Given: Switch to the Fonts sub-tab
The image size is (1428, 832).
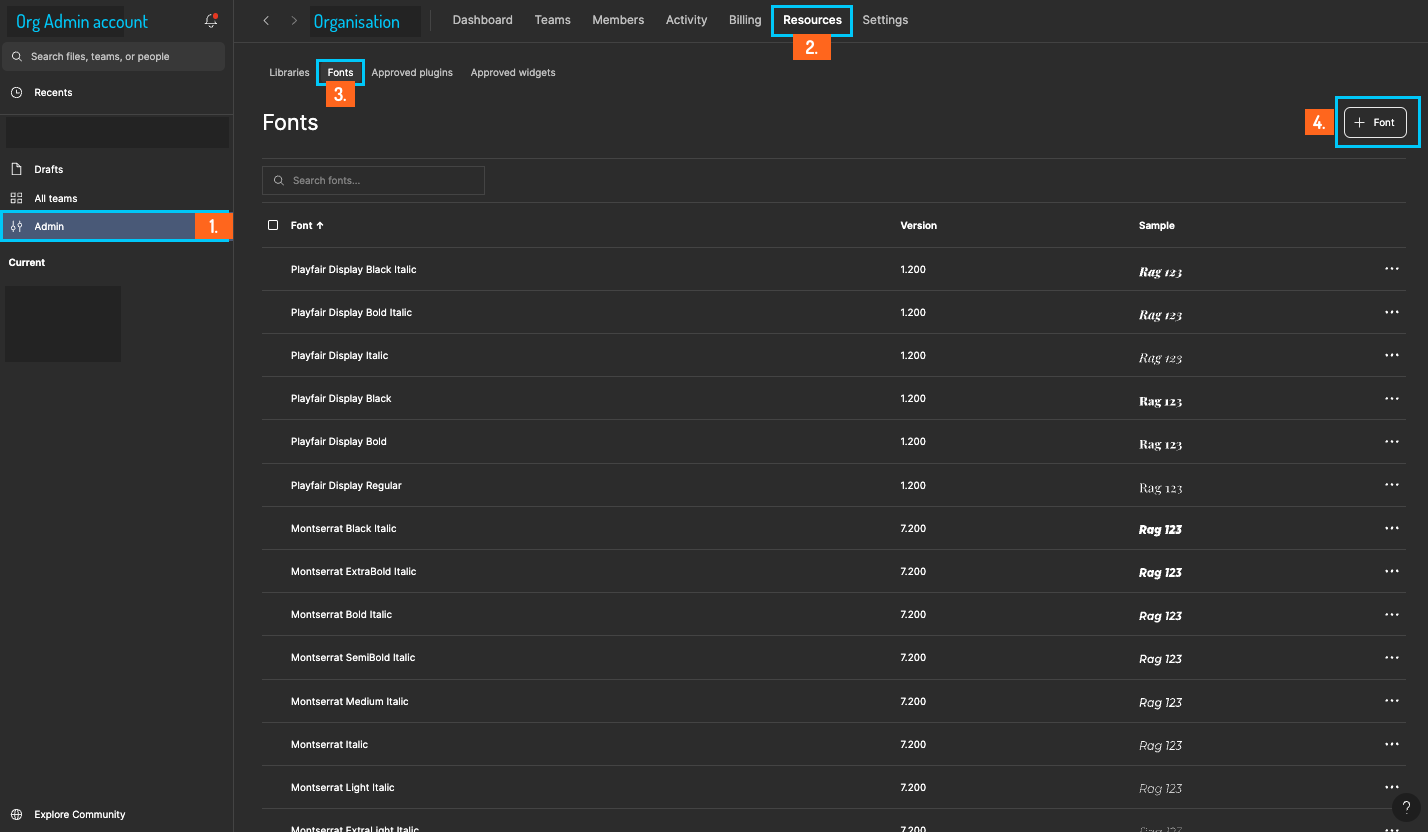Looking at the screenshot, I should tap(340, 73).
